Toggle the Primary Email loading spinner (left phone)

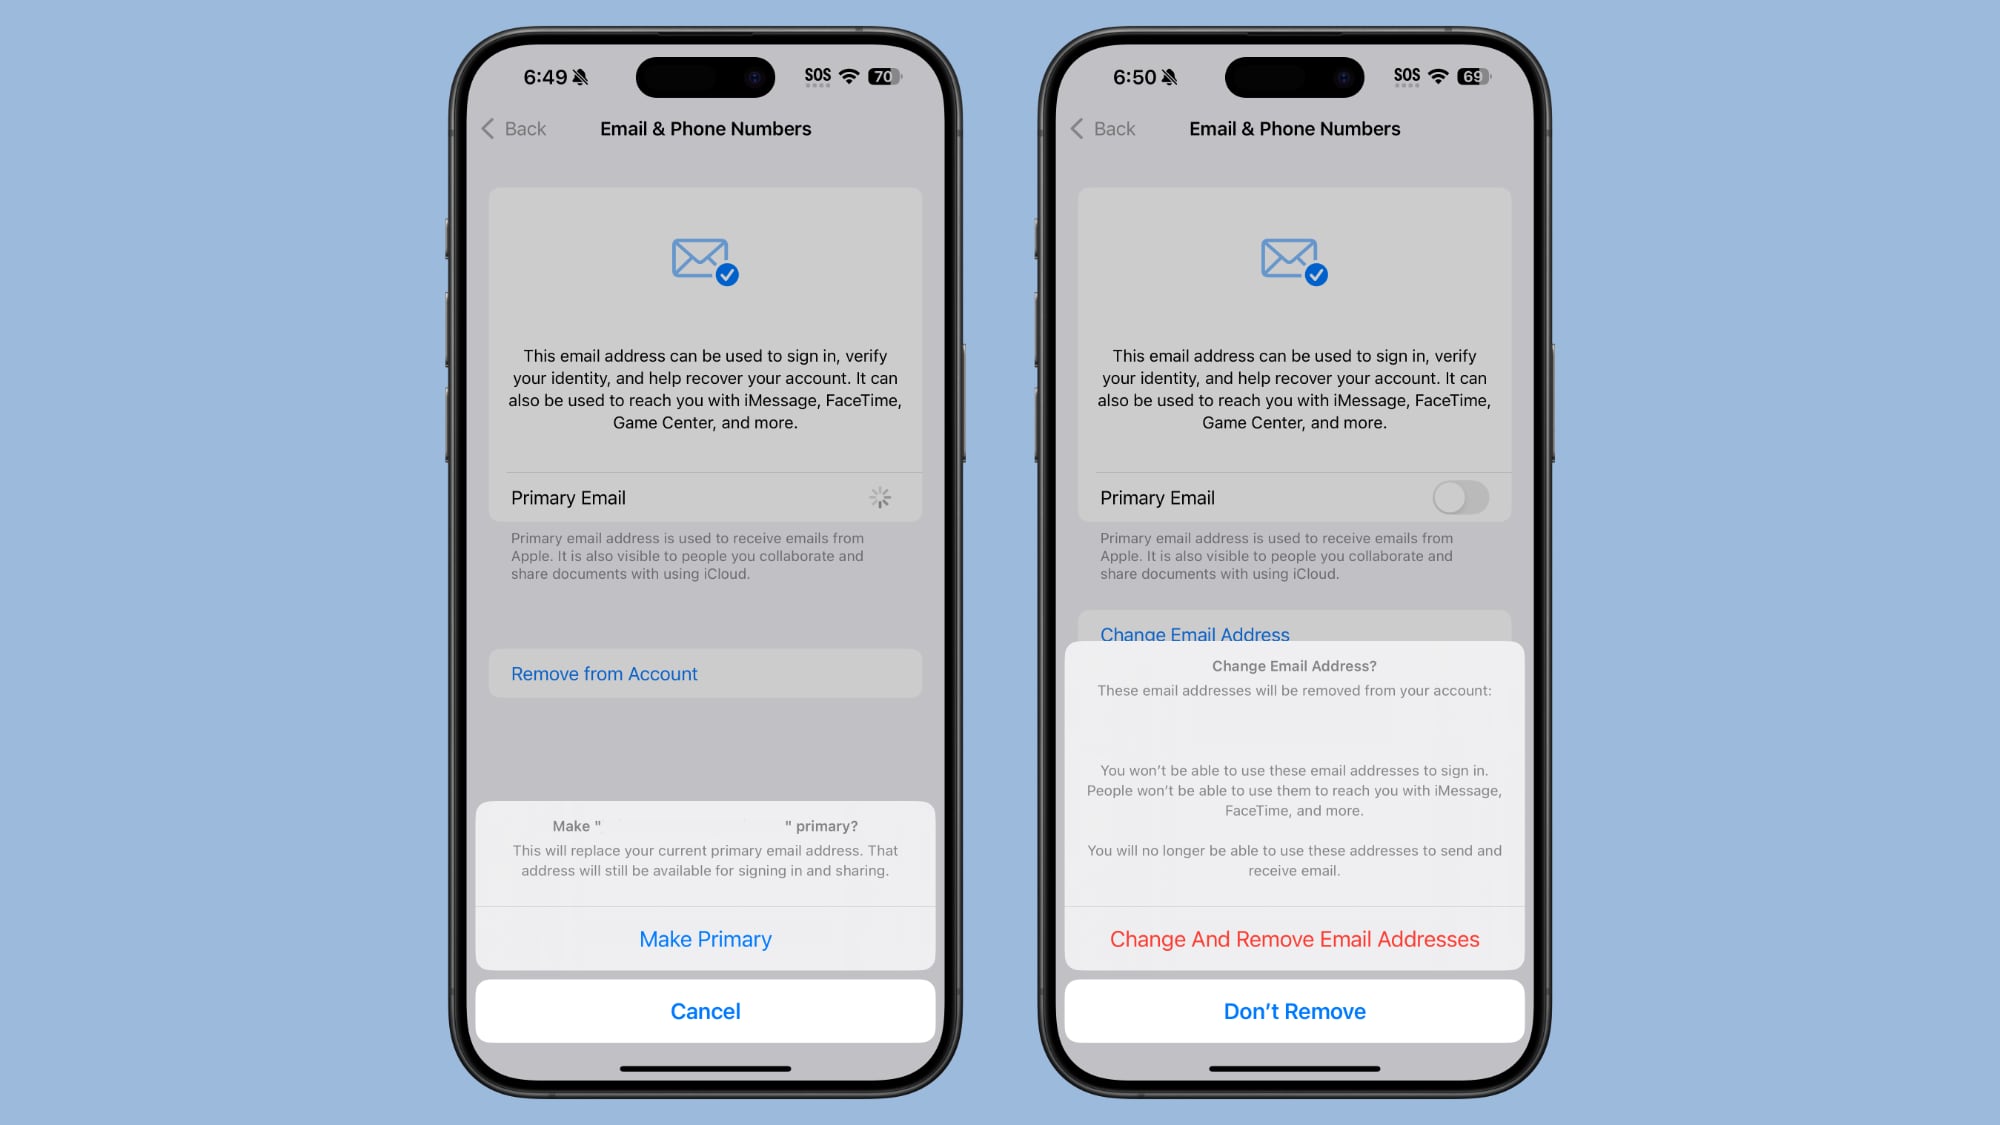click(879, 497)
